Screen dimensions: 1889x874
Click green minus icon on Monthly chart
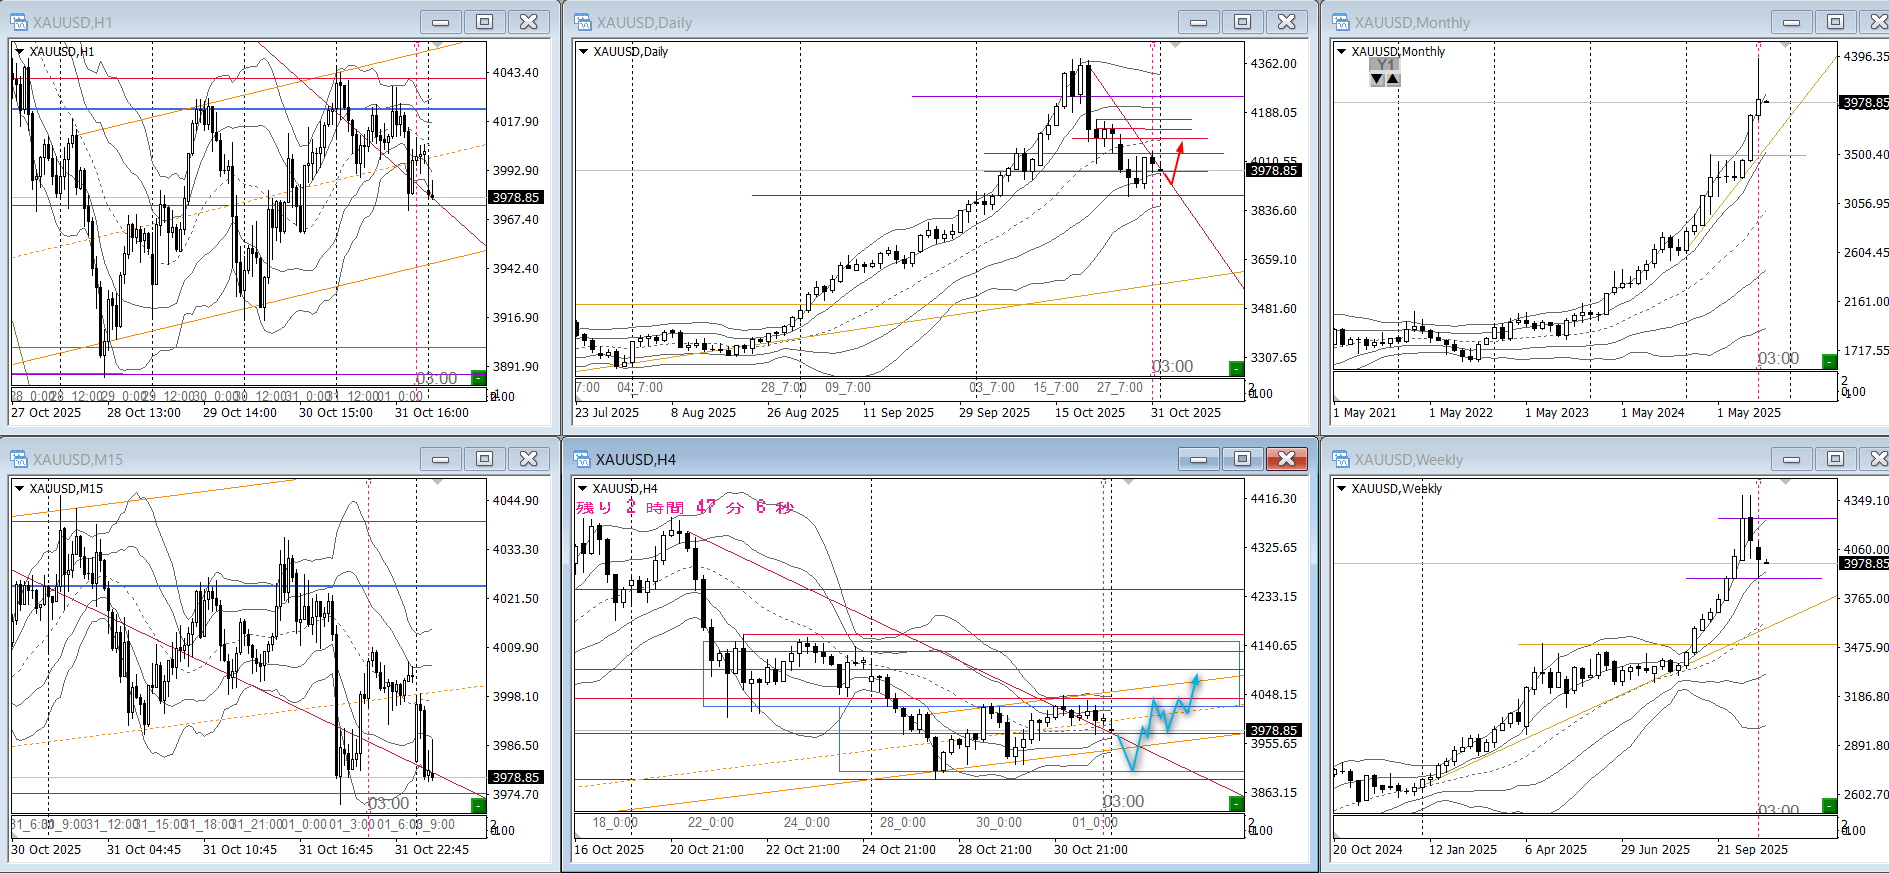click(x=1829, y=362)
